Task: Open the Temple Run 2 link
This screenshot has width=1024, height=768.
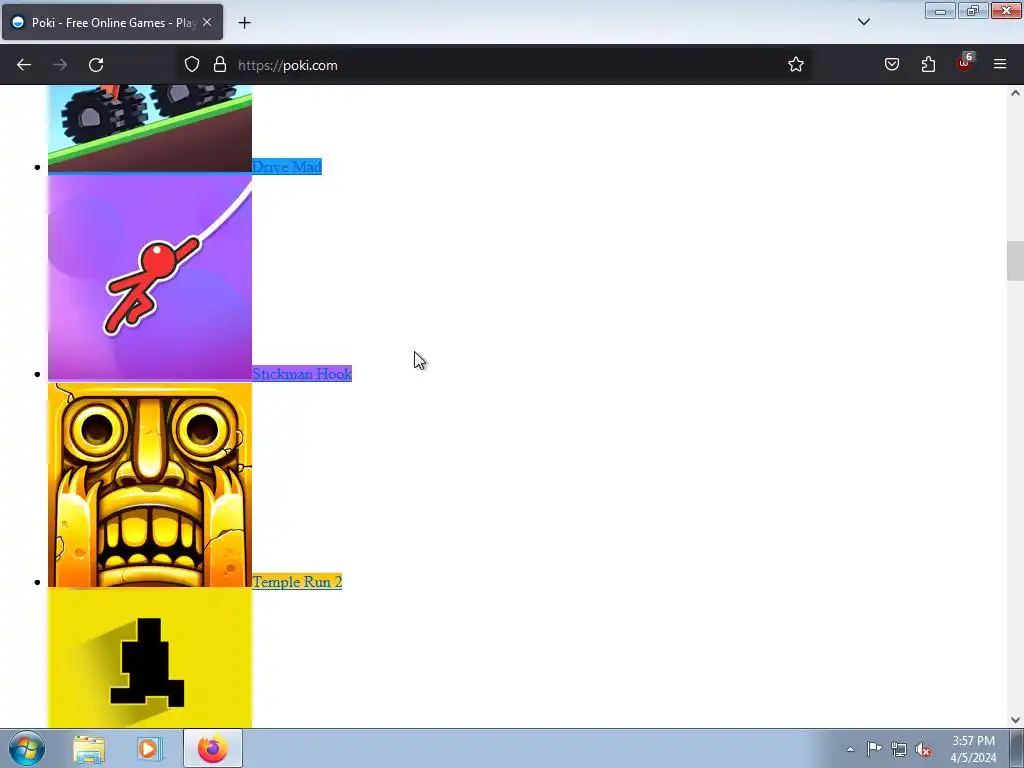Action: pos(297,581)
